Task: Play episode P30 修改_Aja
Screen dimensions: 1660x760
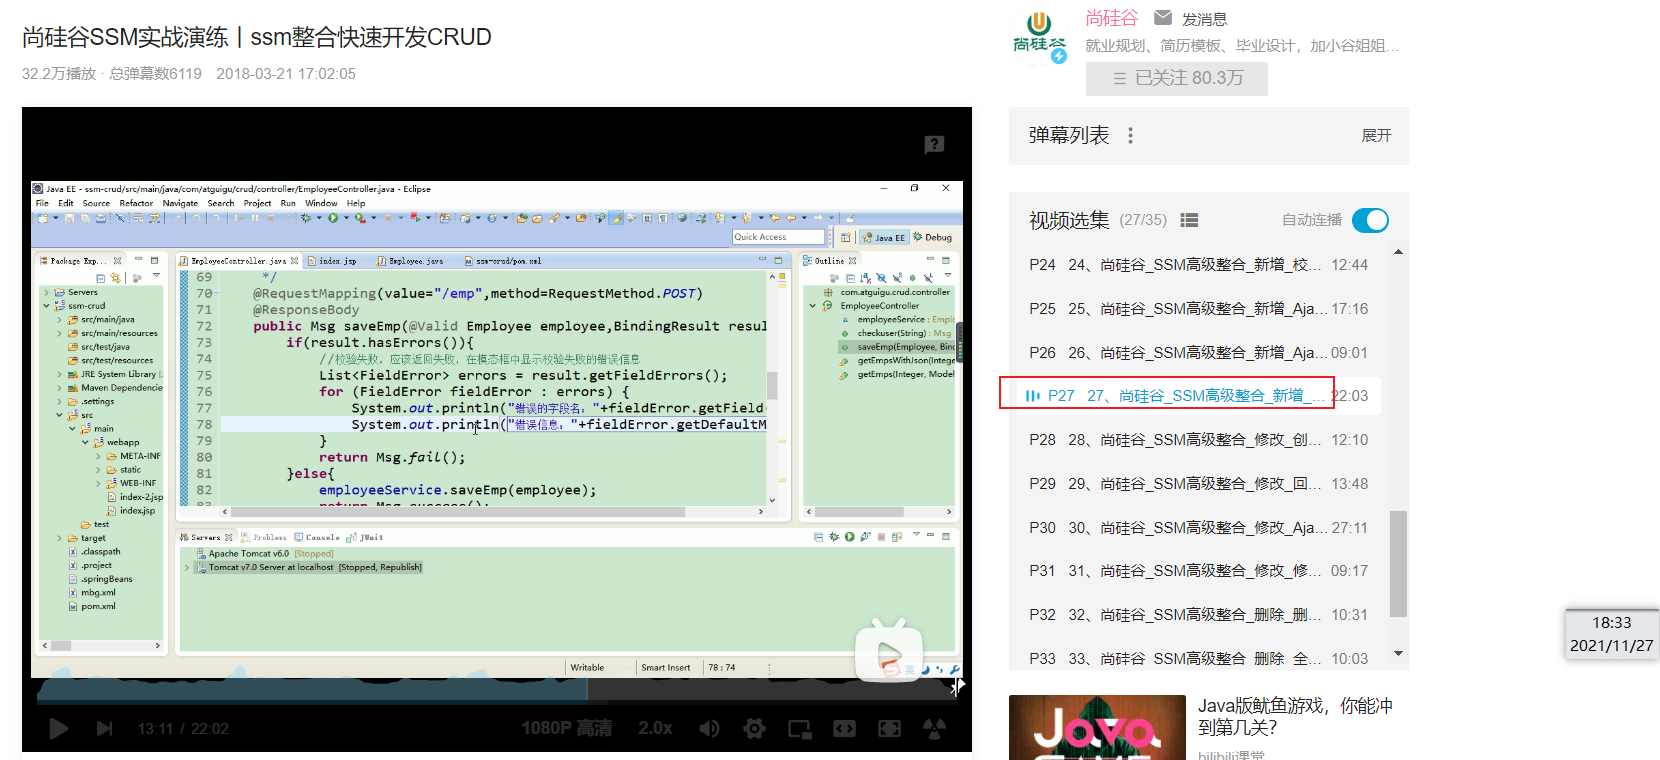Action: [x=1198, y=528]
